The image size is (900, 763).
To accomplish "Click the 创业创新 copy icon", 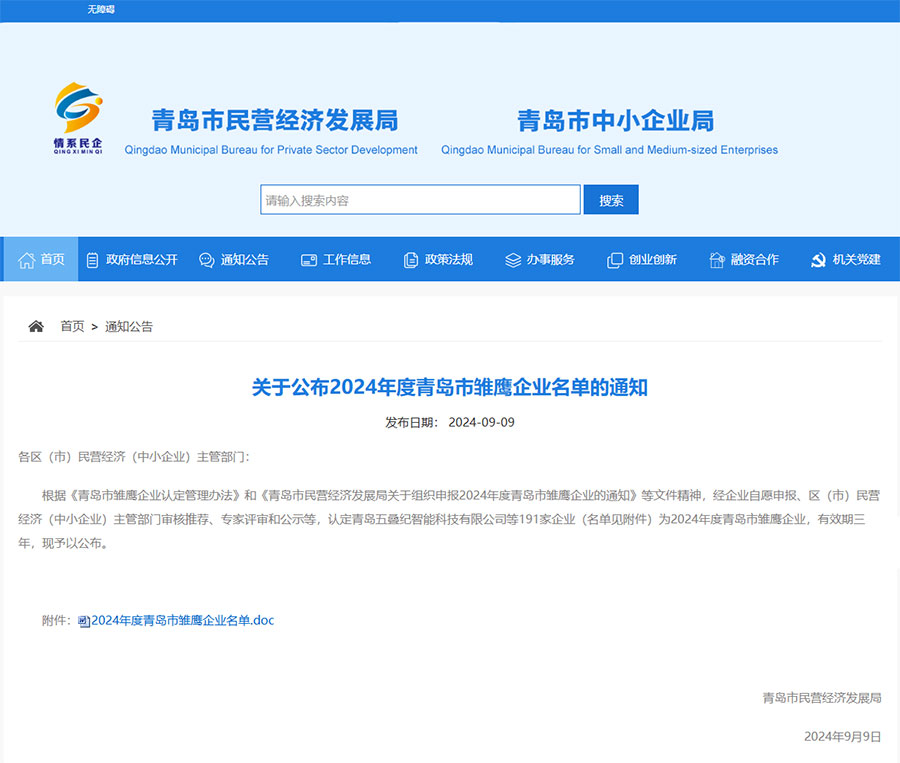I will coord(615,260).
